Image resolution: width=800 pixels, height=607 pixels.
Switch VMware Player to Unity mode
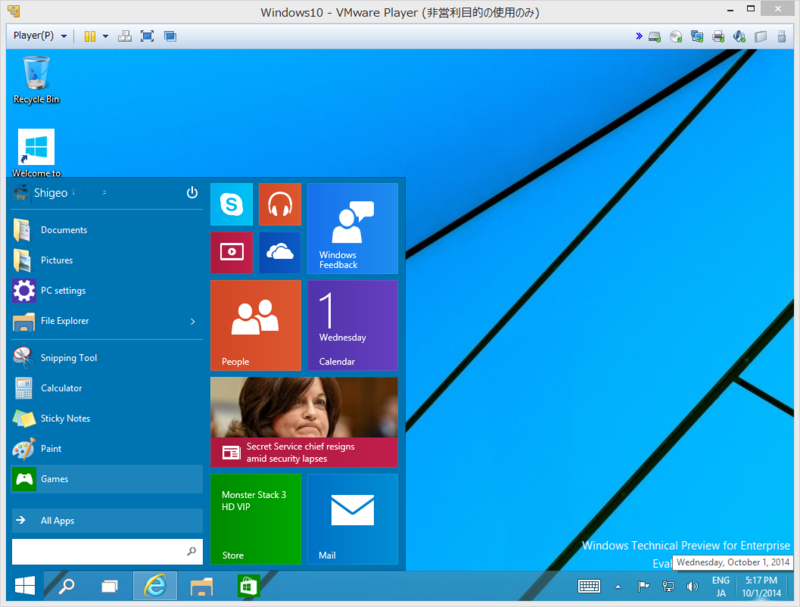pyautogui.click(x=170, y=36)
